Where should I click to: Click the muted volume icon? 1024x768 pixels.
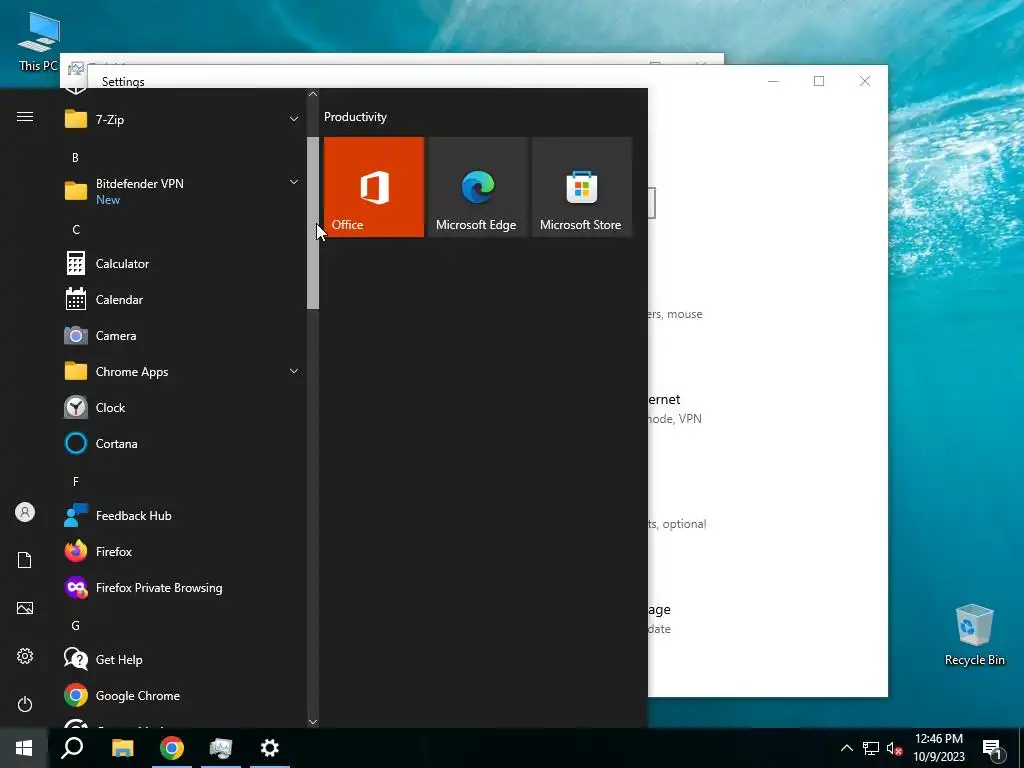[x=894, y=748]
